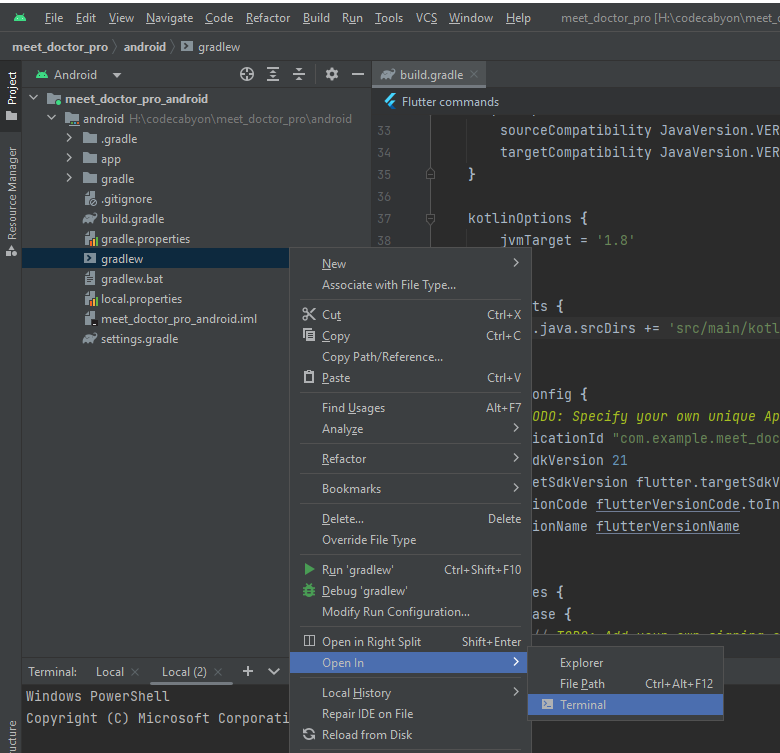Collapse the meet_doctor_pro_android root node
The width and height of the screenshot is (780, 753).
tap(33, 97)
